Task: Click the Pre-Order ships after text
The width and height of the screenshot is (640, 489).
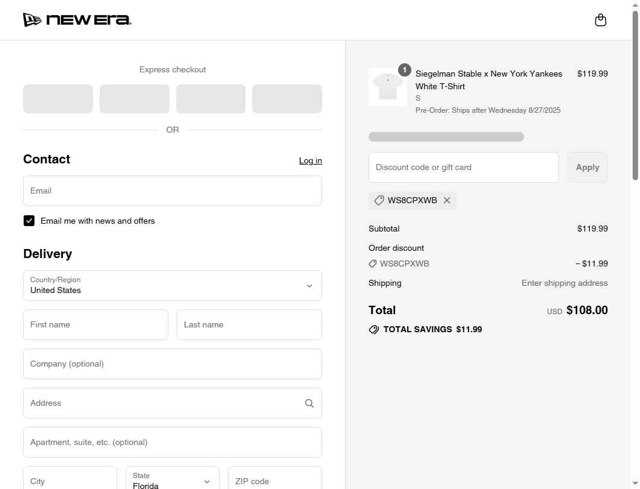Action: pyautogui.click(x=488, y=110)
